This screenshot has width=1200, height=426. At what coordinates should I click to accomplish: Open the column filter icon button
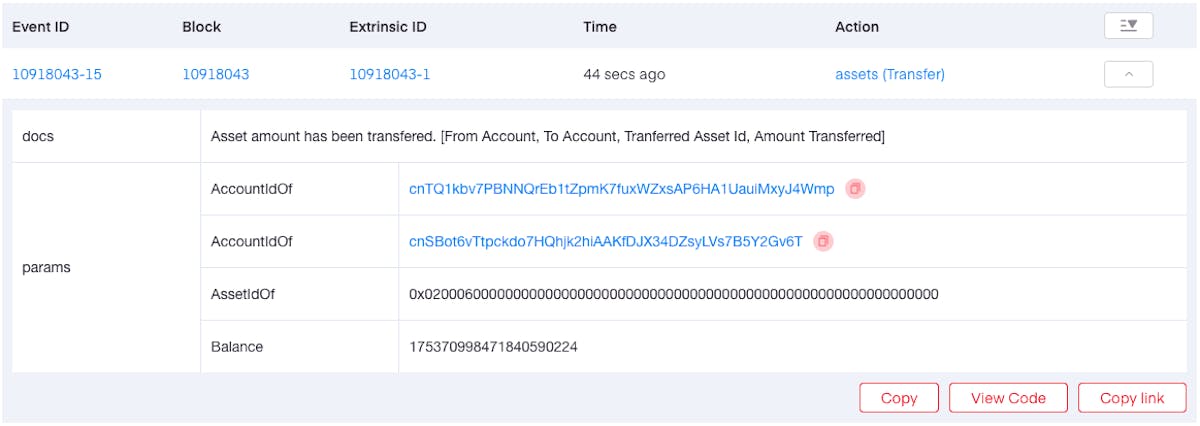coord(1128,26)
